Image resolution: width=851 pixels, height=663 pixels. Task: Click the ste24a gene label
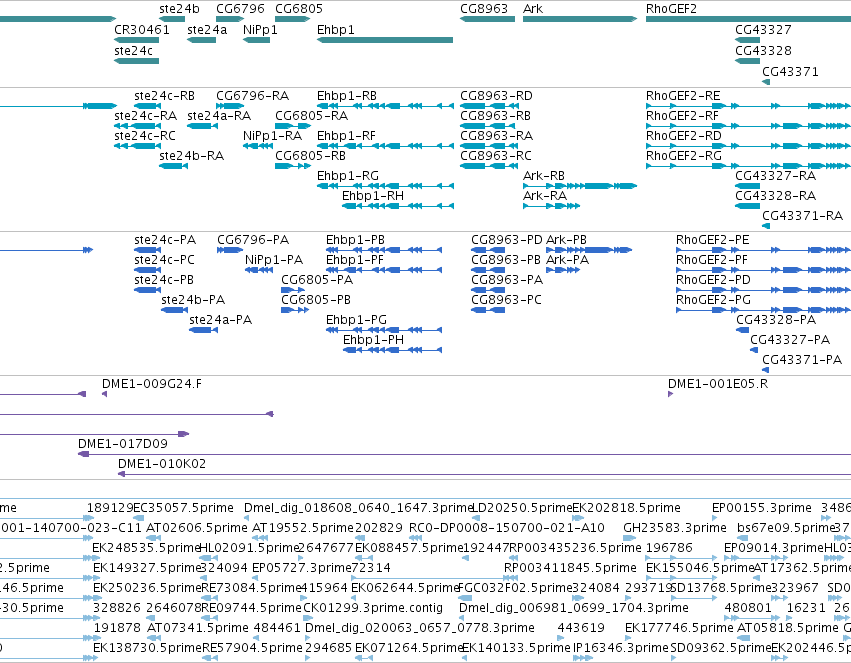tap(207, 29)
